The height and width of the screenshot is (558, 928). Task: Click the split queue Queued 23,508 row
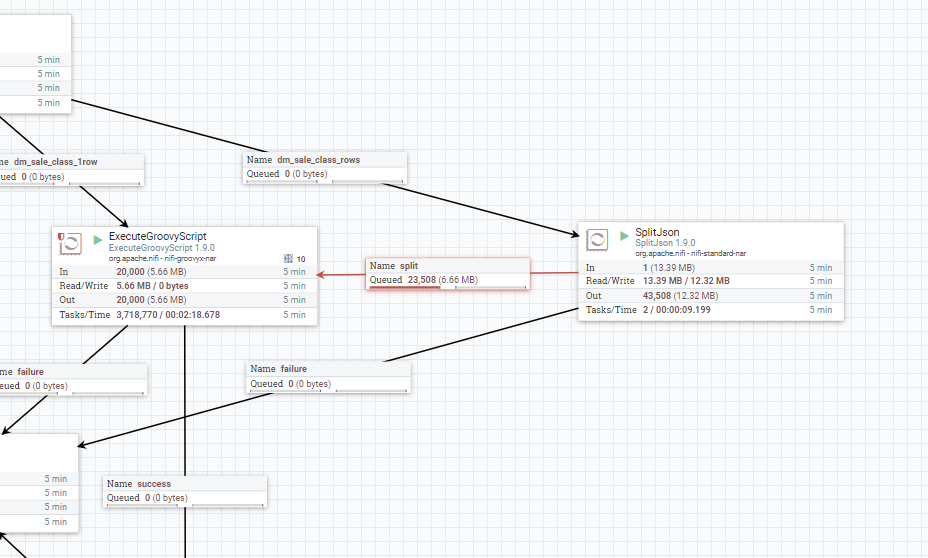tap(447, 280)
